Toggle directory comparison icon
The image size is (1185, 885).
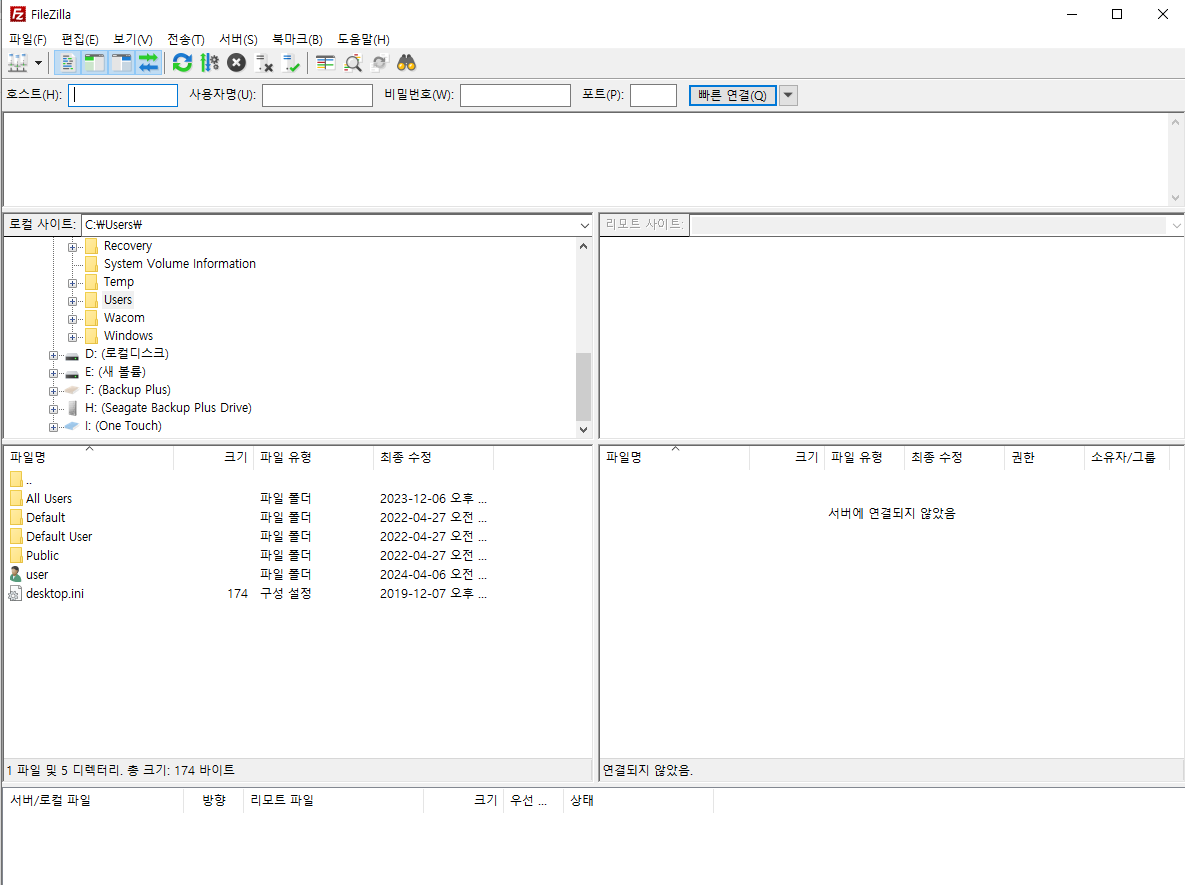pos(353,63)
